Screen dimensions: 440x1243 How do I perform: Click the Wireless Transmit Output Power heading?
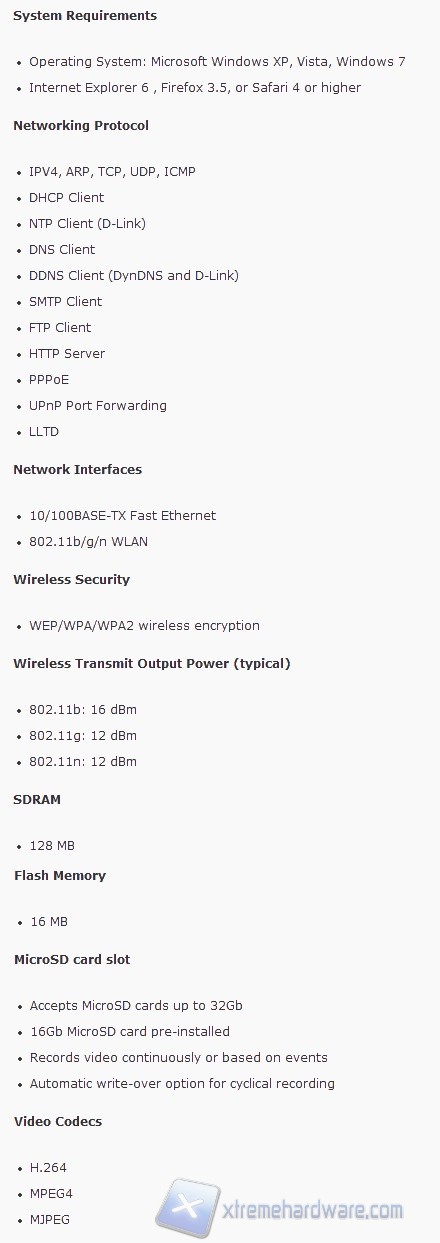point(152,664)
